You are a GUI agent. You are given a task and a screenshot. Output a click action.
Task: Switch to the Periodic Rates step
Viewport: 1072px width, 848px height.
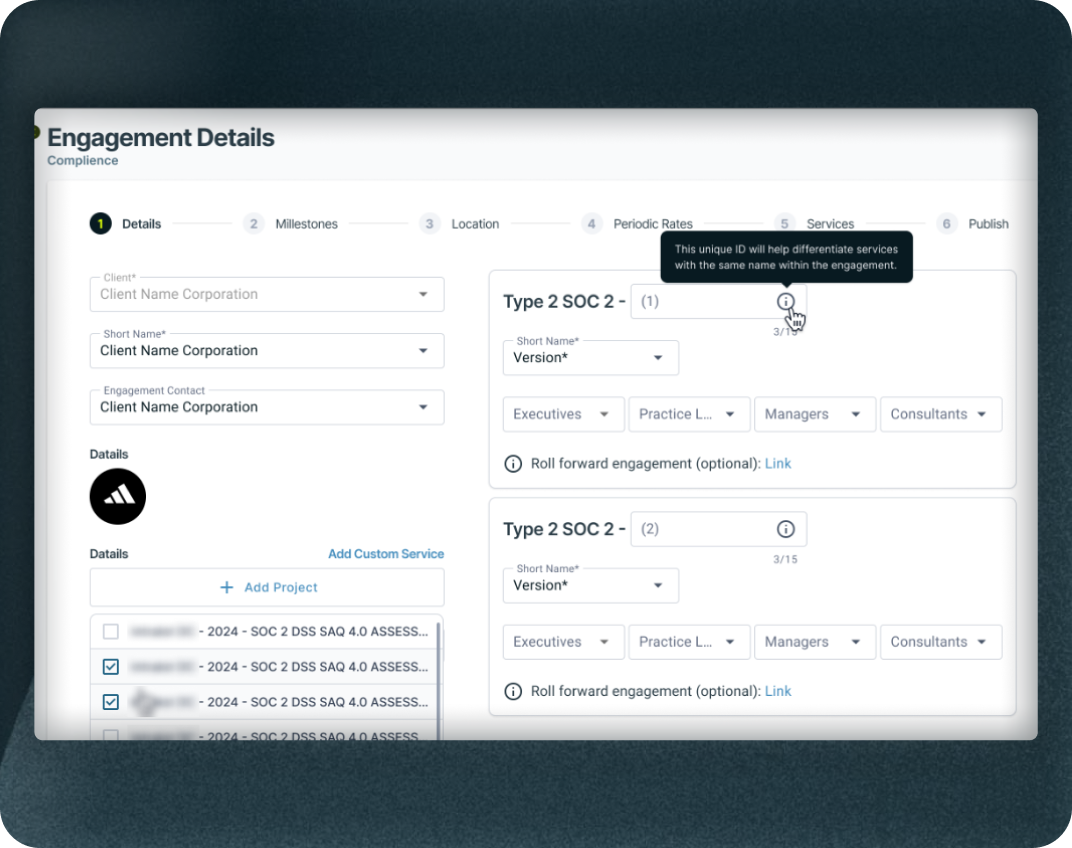[653, 224]
